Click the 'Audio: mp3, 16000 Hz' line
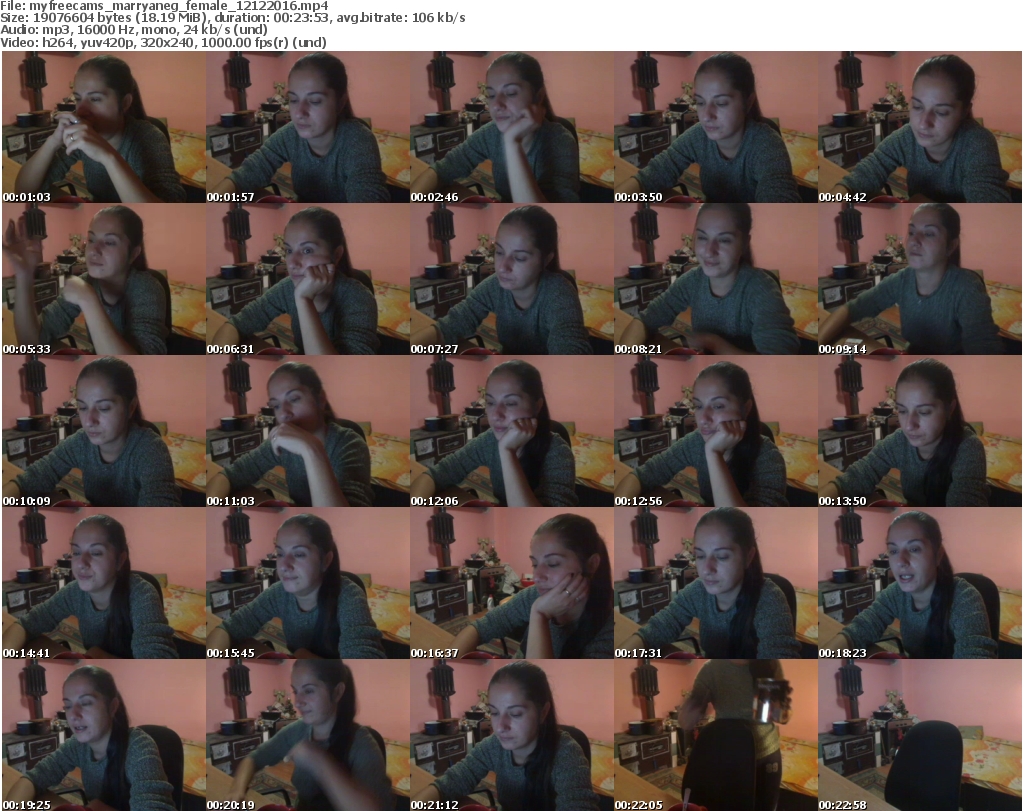This screenshot has height=811, width=1024. click(x=134, y=30)
